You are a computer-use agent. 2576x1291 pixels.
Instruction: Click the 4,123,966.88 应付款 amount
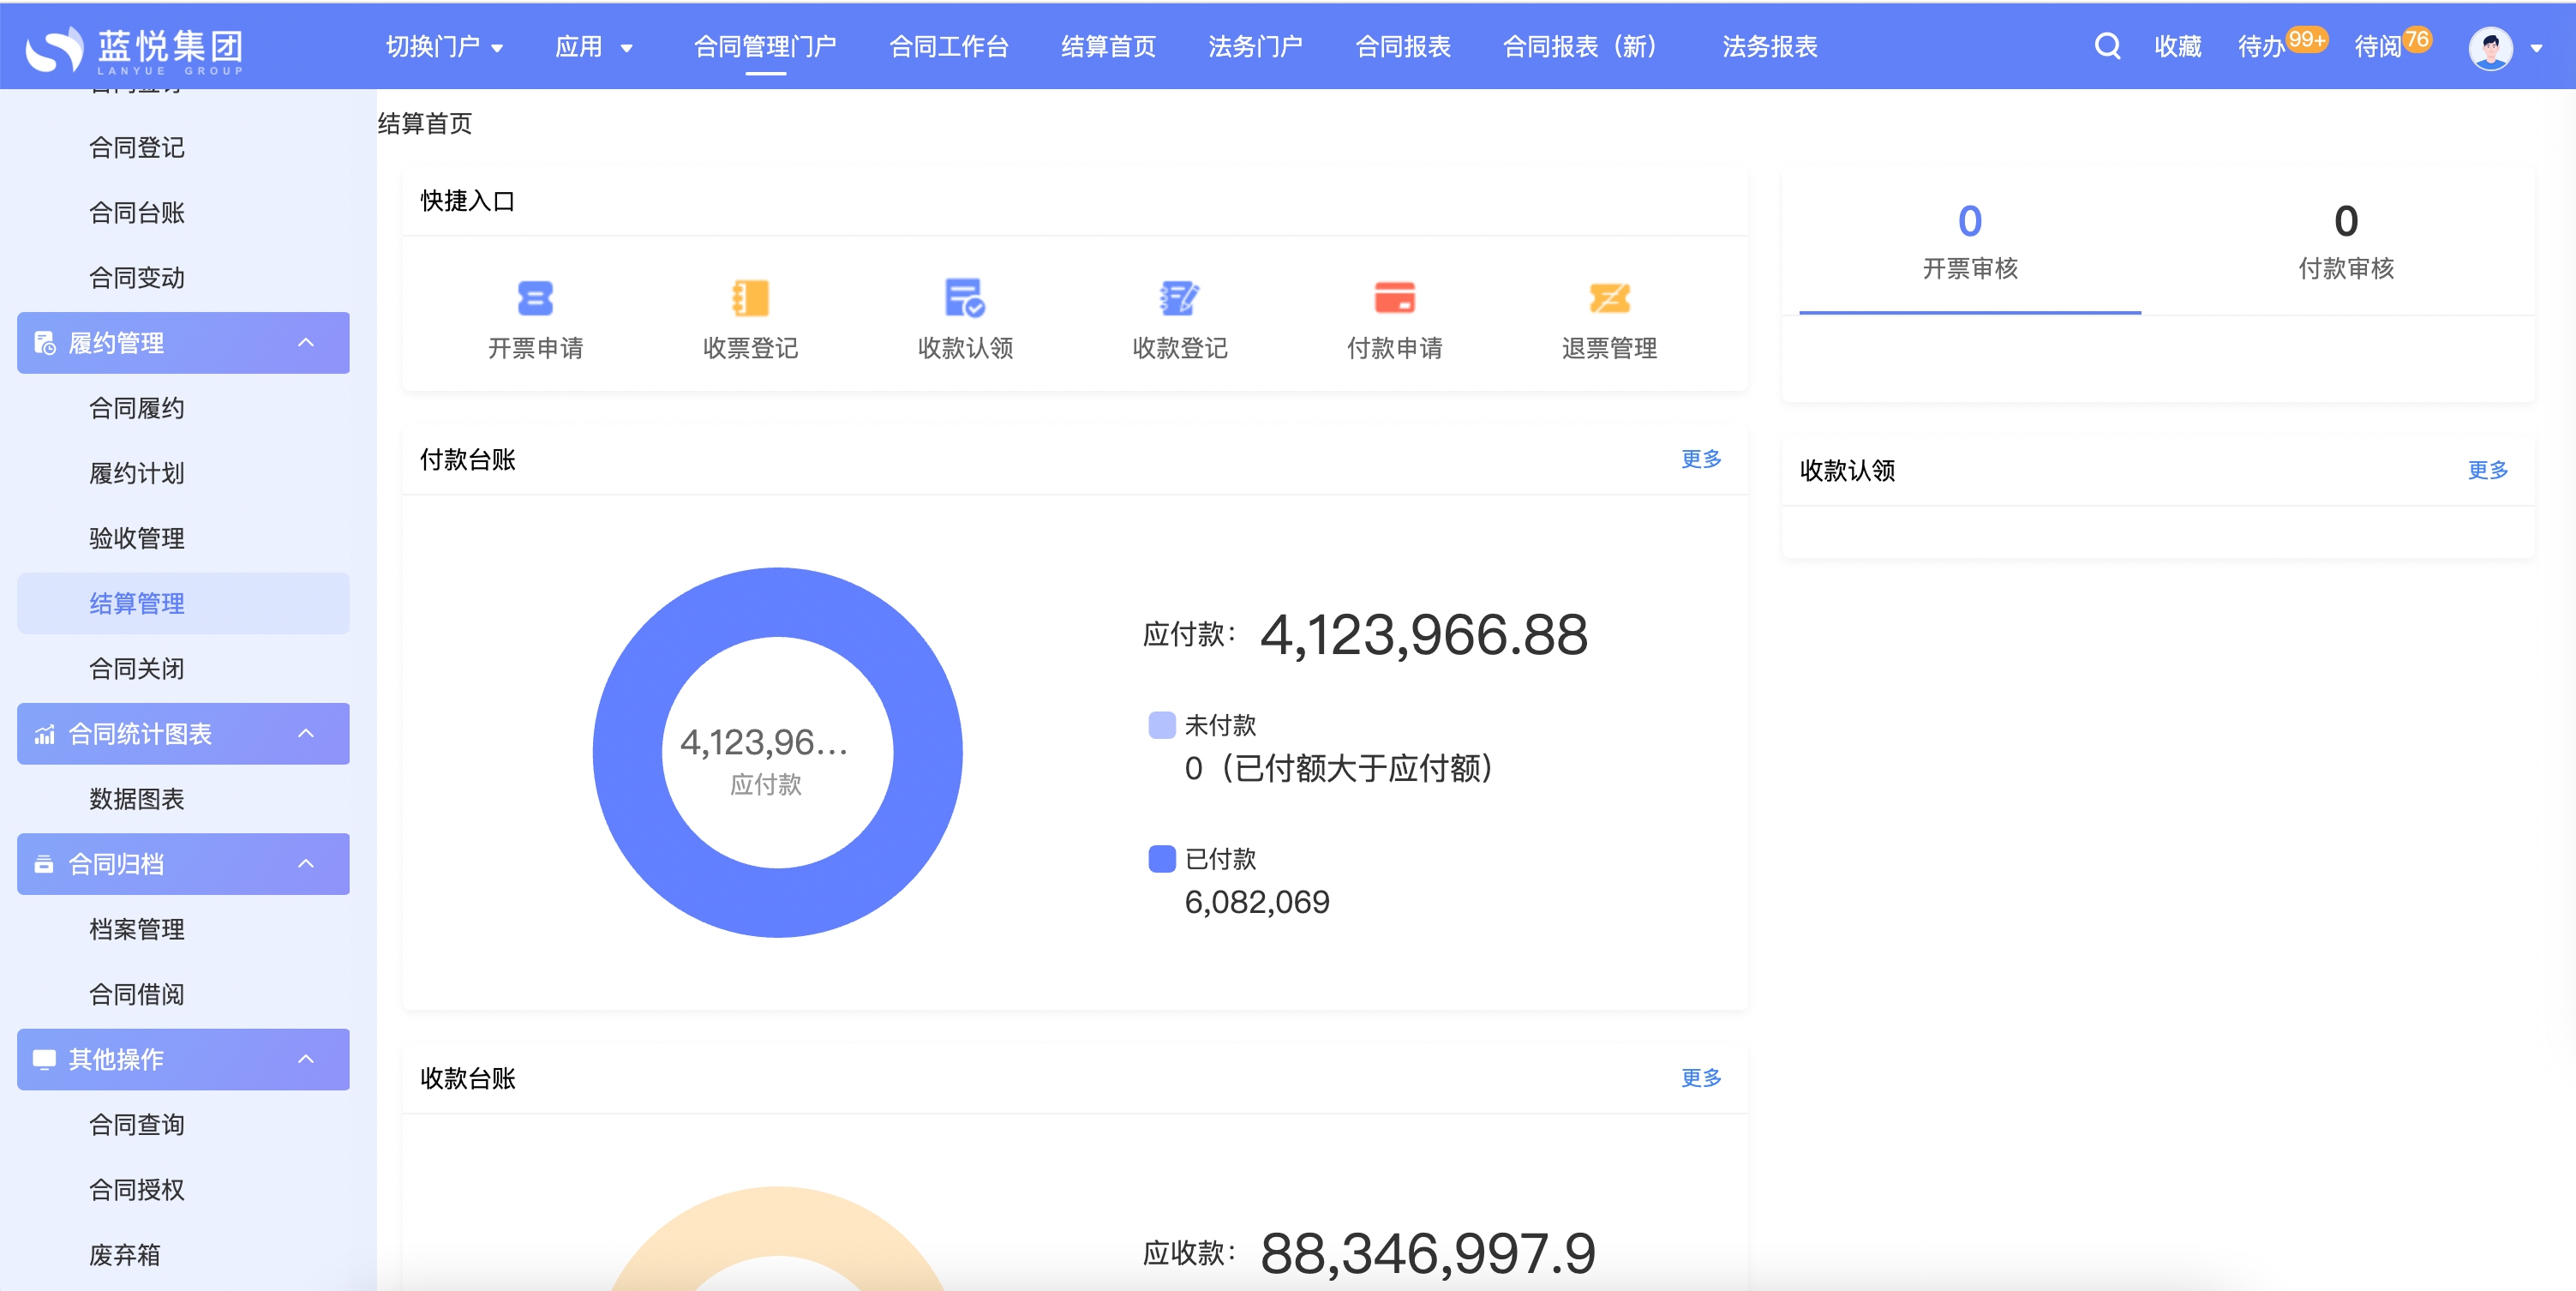pos(1424,634)
